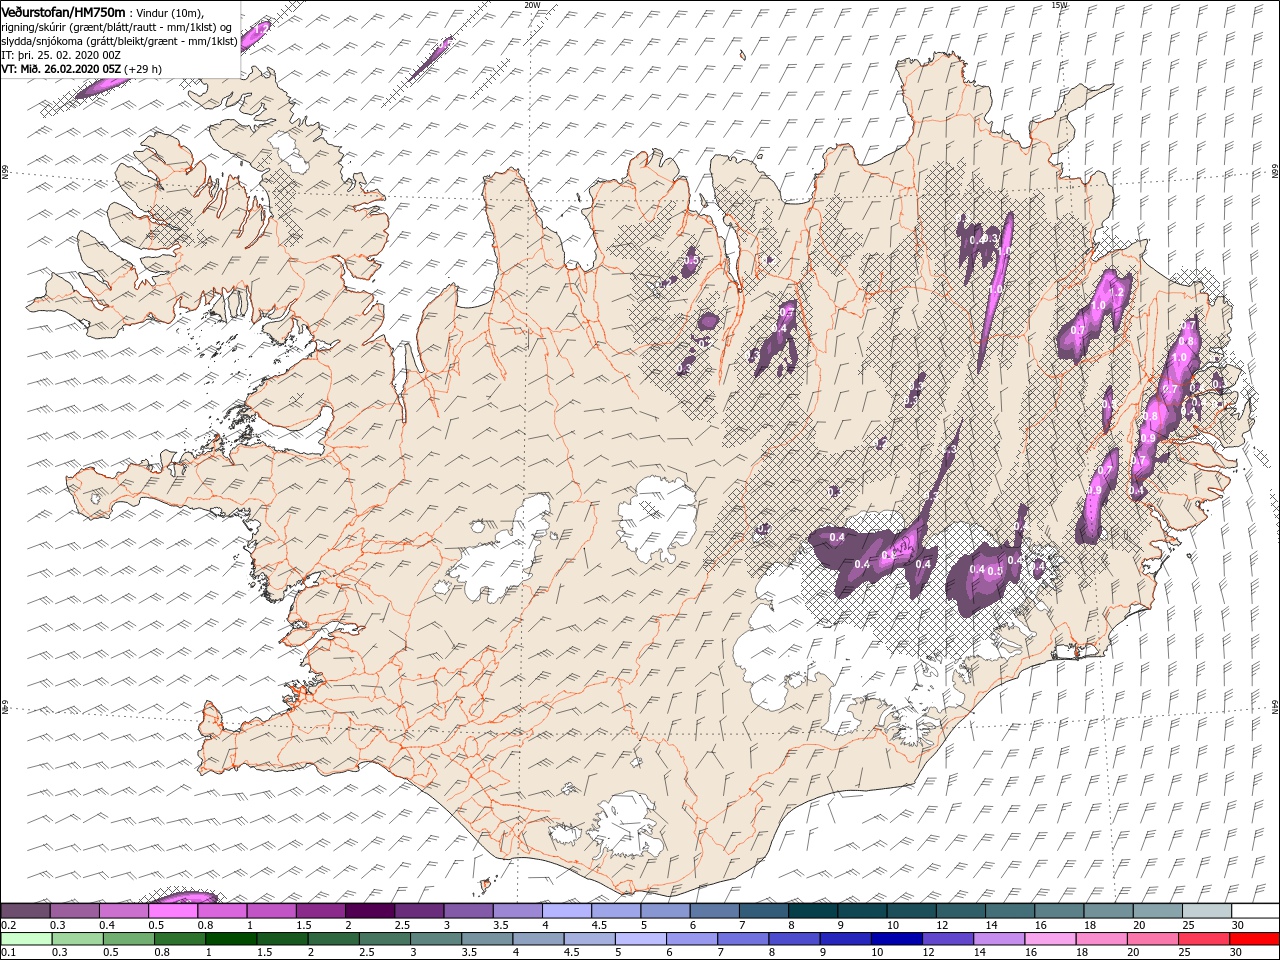The width and height of the screenshot is (1280, 960).
Task: Click the '0.1' number under lower legend
Action: click(x=8, y=953)
